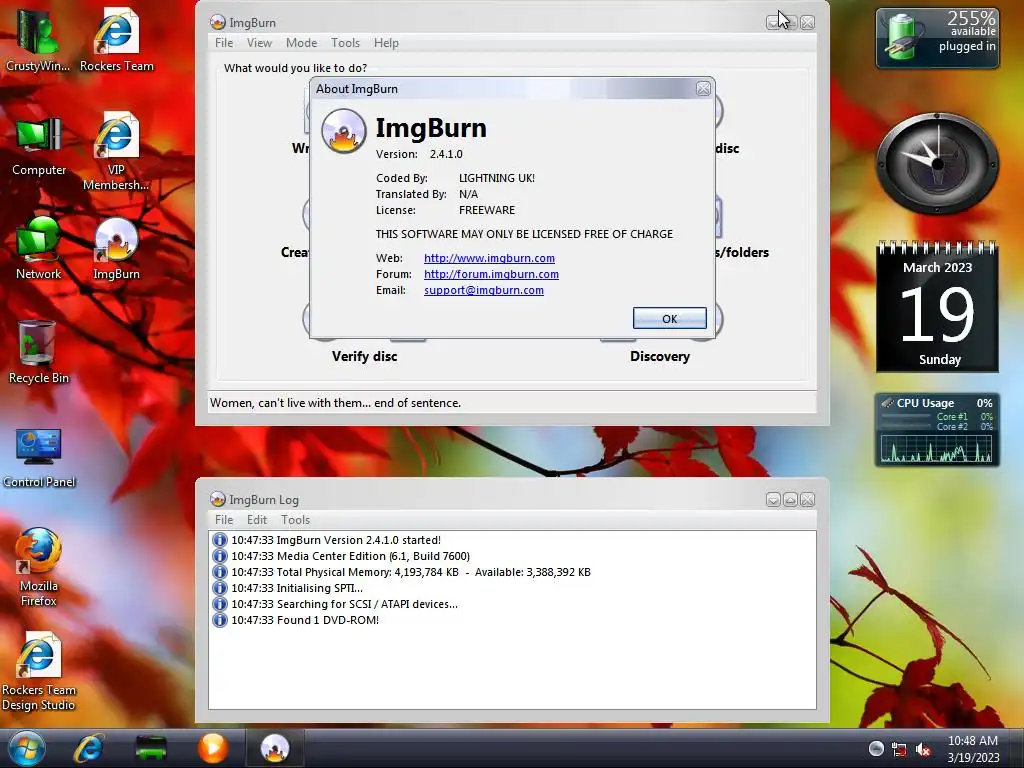Click the battery gadget on the sidebar
This screenshot has height=768, width=1024.
[x=937, y=37]
